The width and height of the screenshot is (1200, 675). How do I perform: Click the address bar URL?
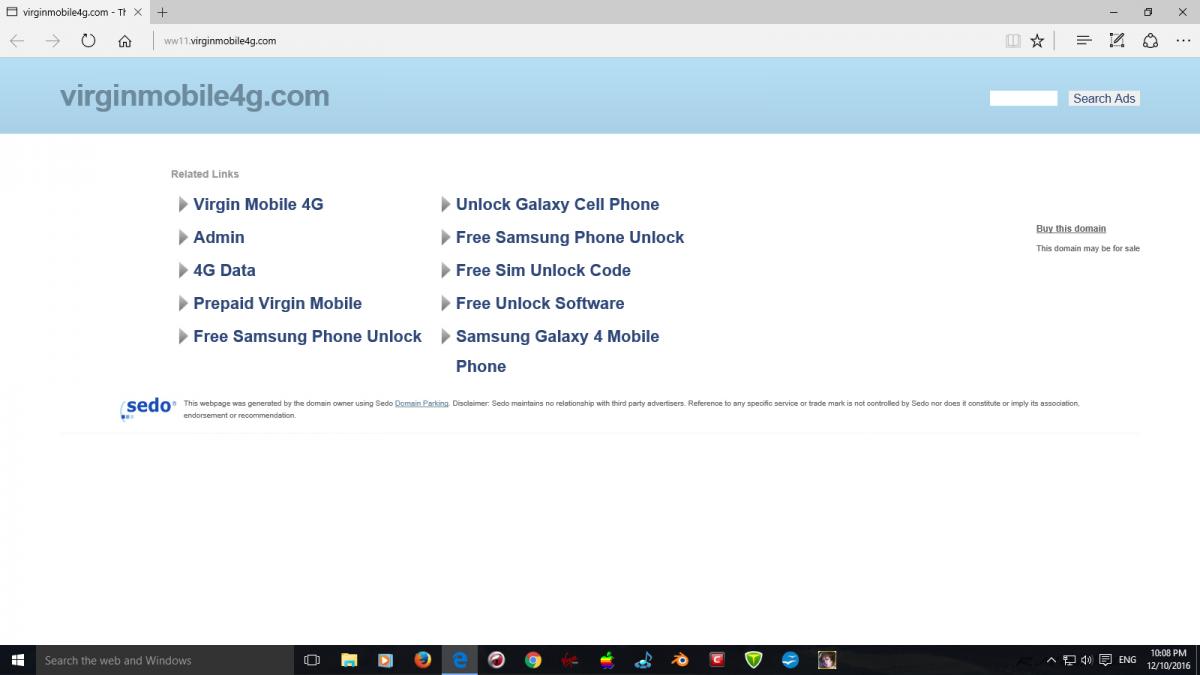tap(220, 41)
